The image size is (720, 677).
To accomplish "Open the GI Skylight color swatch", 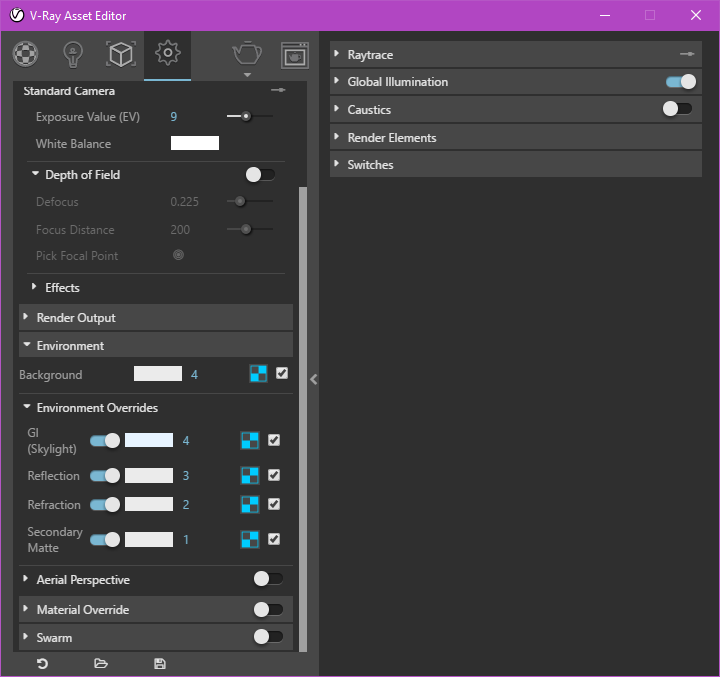I will coord(149,440).
